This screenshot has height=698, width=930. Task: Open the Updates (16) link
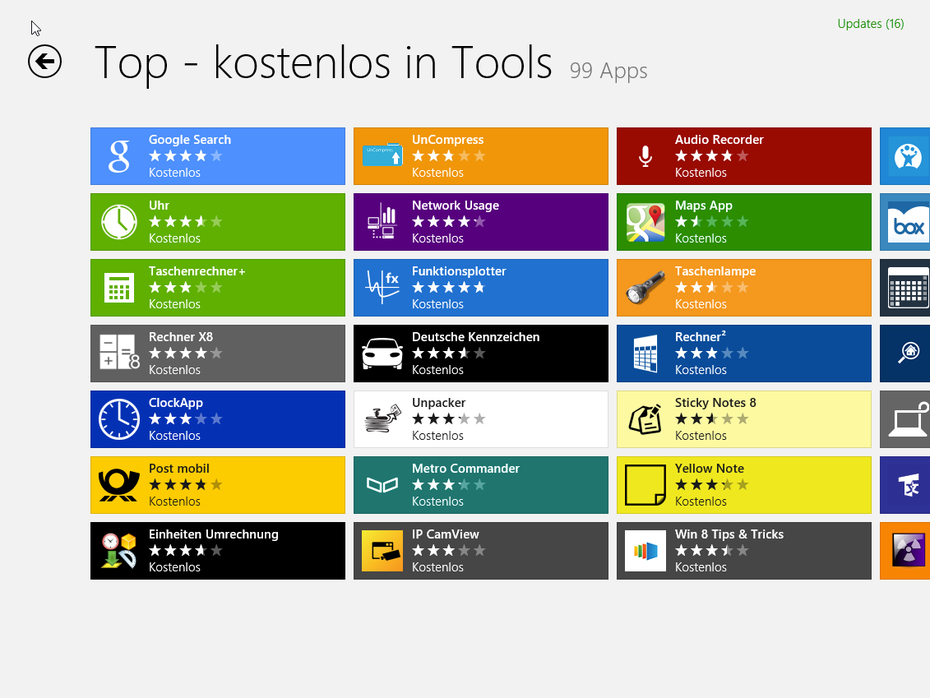click(870, 24)
